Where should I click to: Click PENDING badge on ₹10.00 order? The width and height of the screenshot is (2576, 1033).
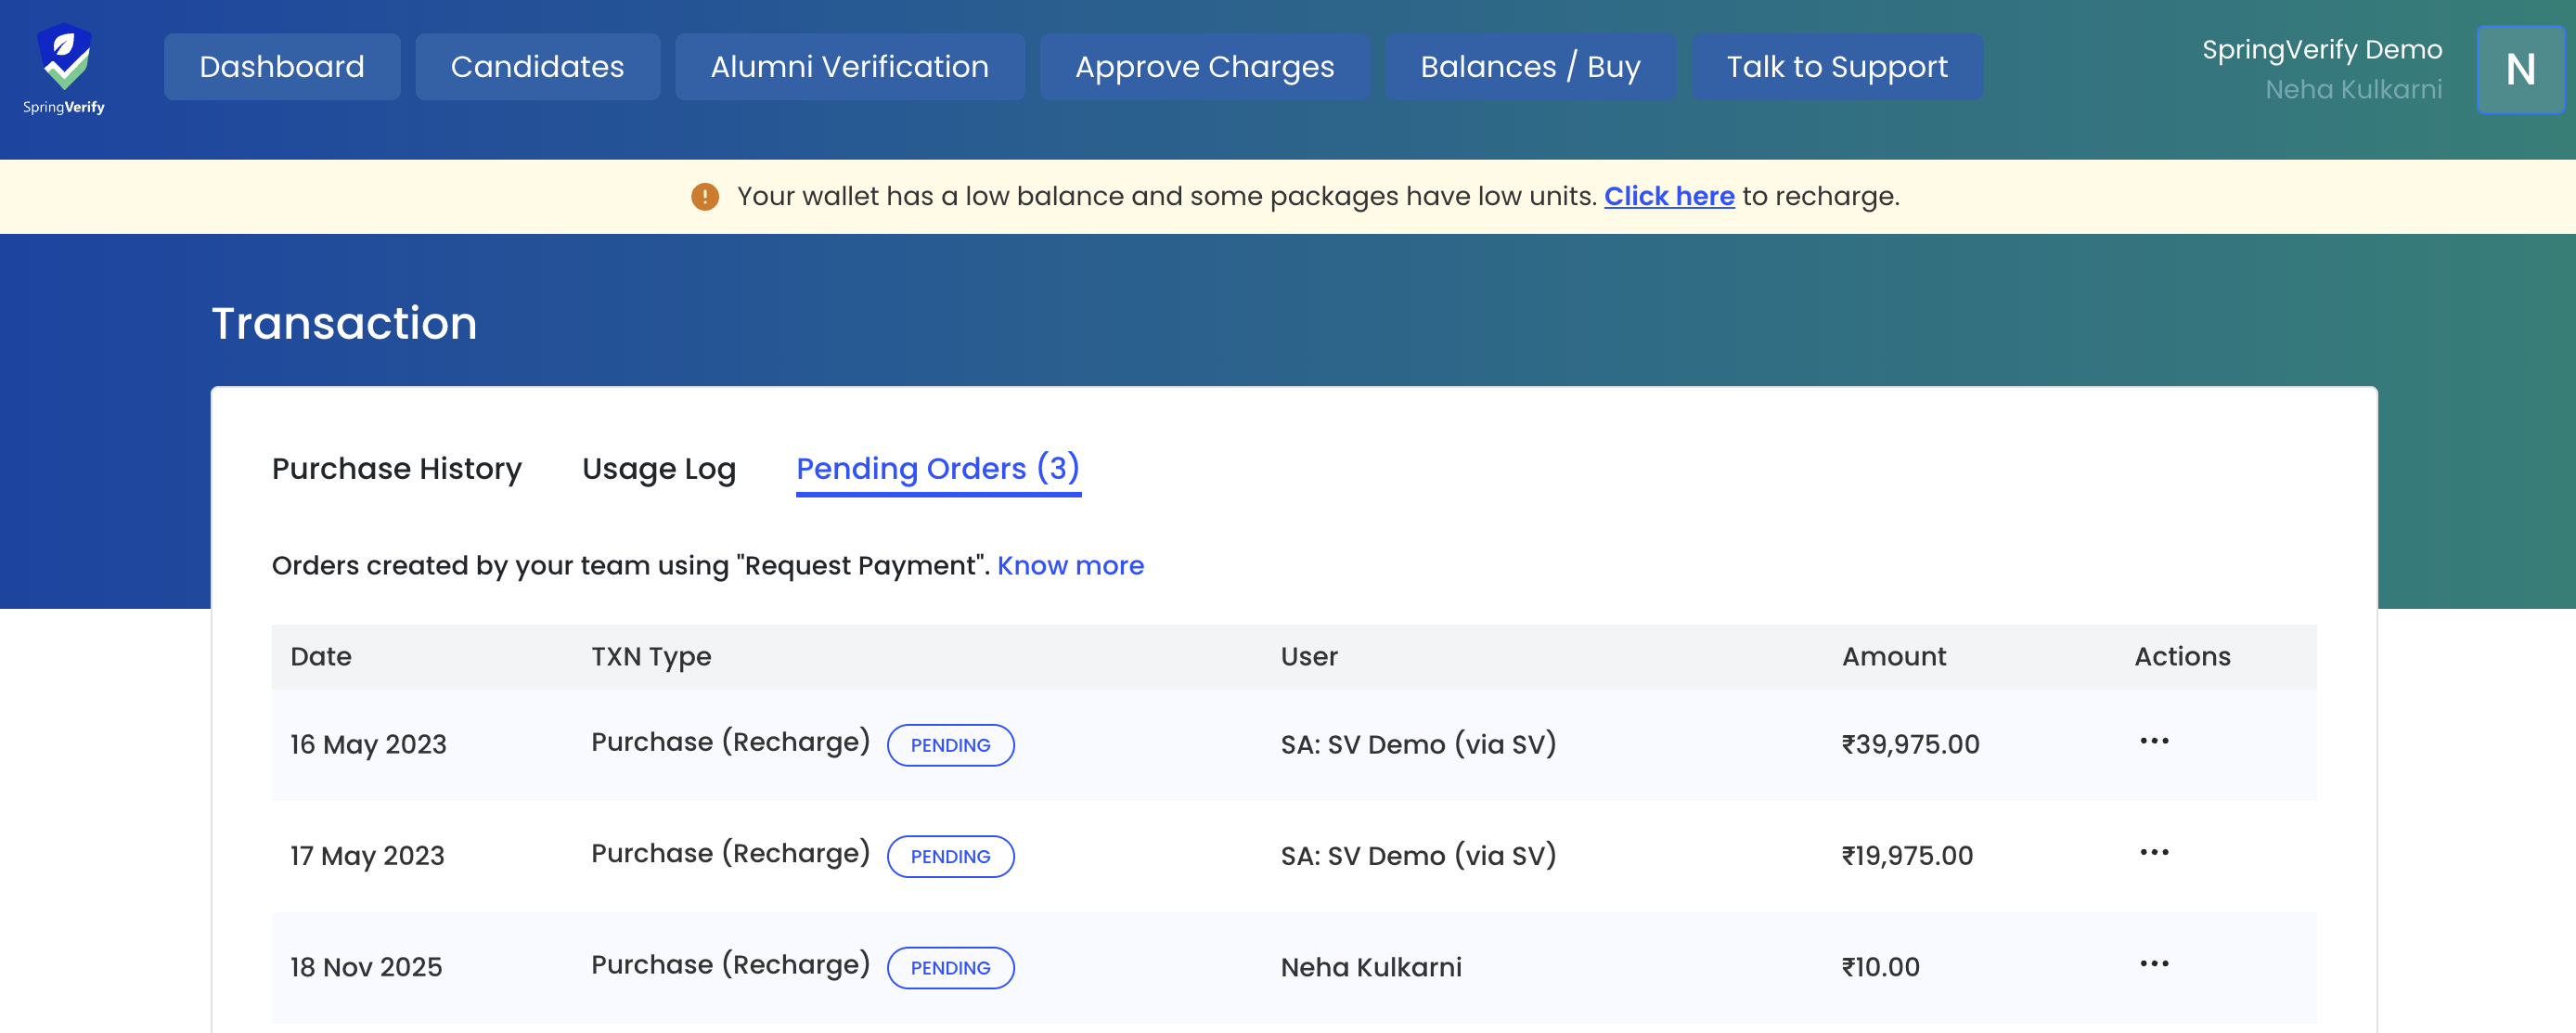(950, 968)
